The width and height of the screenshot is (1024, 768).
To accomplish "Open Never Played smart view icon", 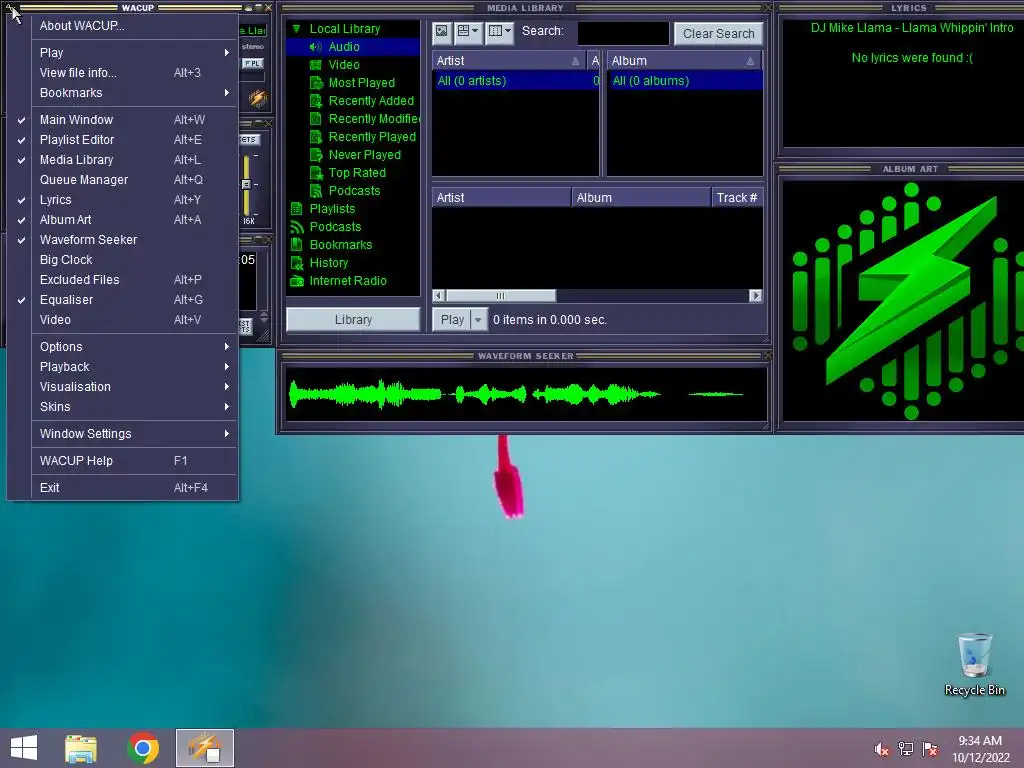I will click(316, 155).
